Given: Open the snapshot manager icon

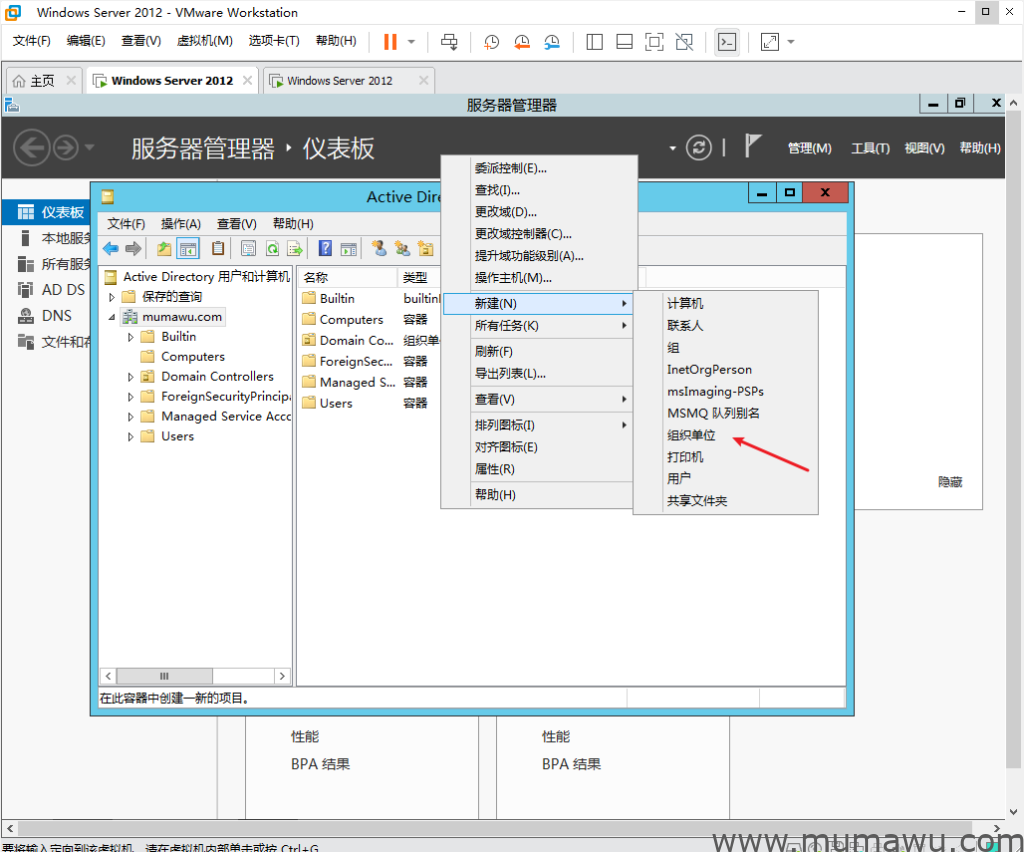Looking at the screenshot, I should (x=552, y=42).
